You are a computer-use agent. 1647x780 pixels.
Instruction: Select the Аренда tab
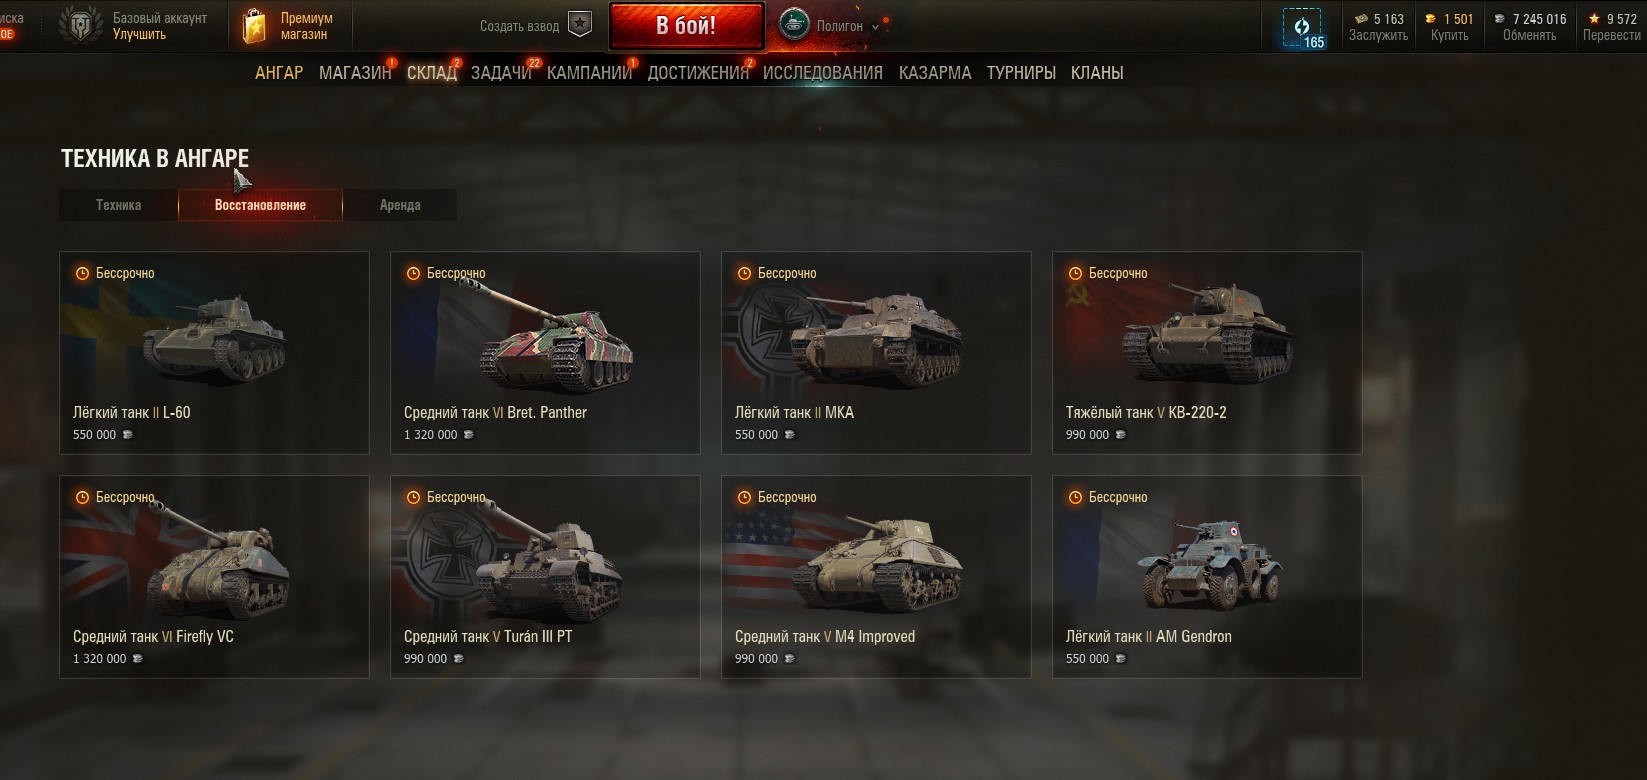coord(400,205)
